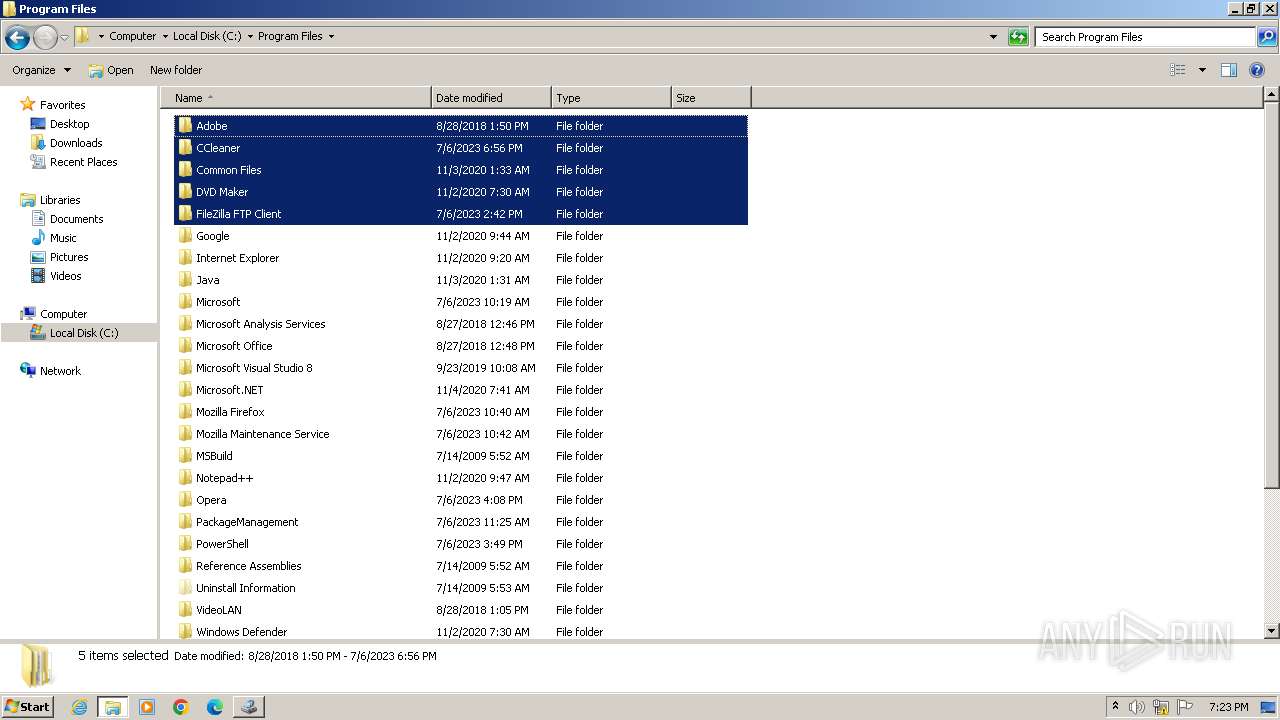This screenshot has width=1280, height=720.
Task: Open Videos library
Action: 65,276
